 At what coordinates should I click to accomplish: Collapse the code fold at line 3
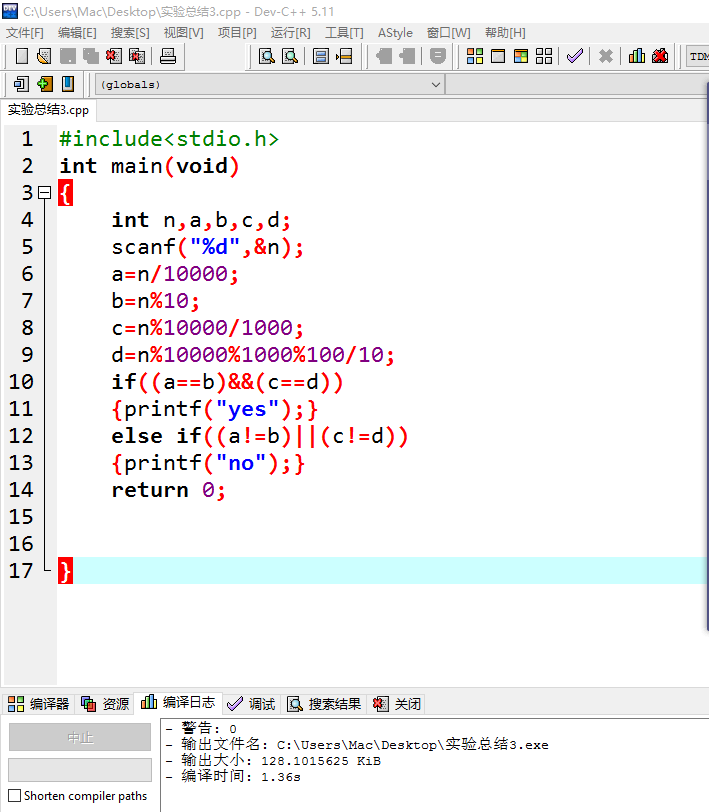click(45, 193)
